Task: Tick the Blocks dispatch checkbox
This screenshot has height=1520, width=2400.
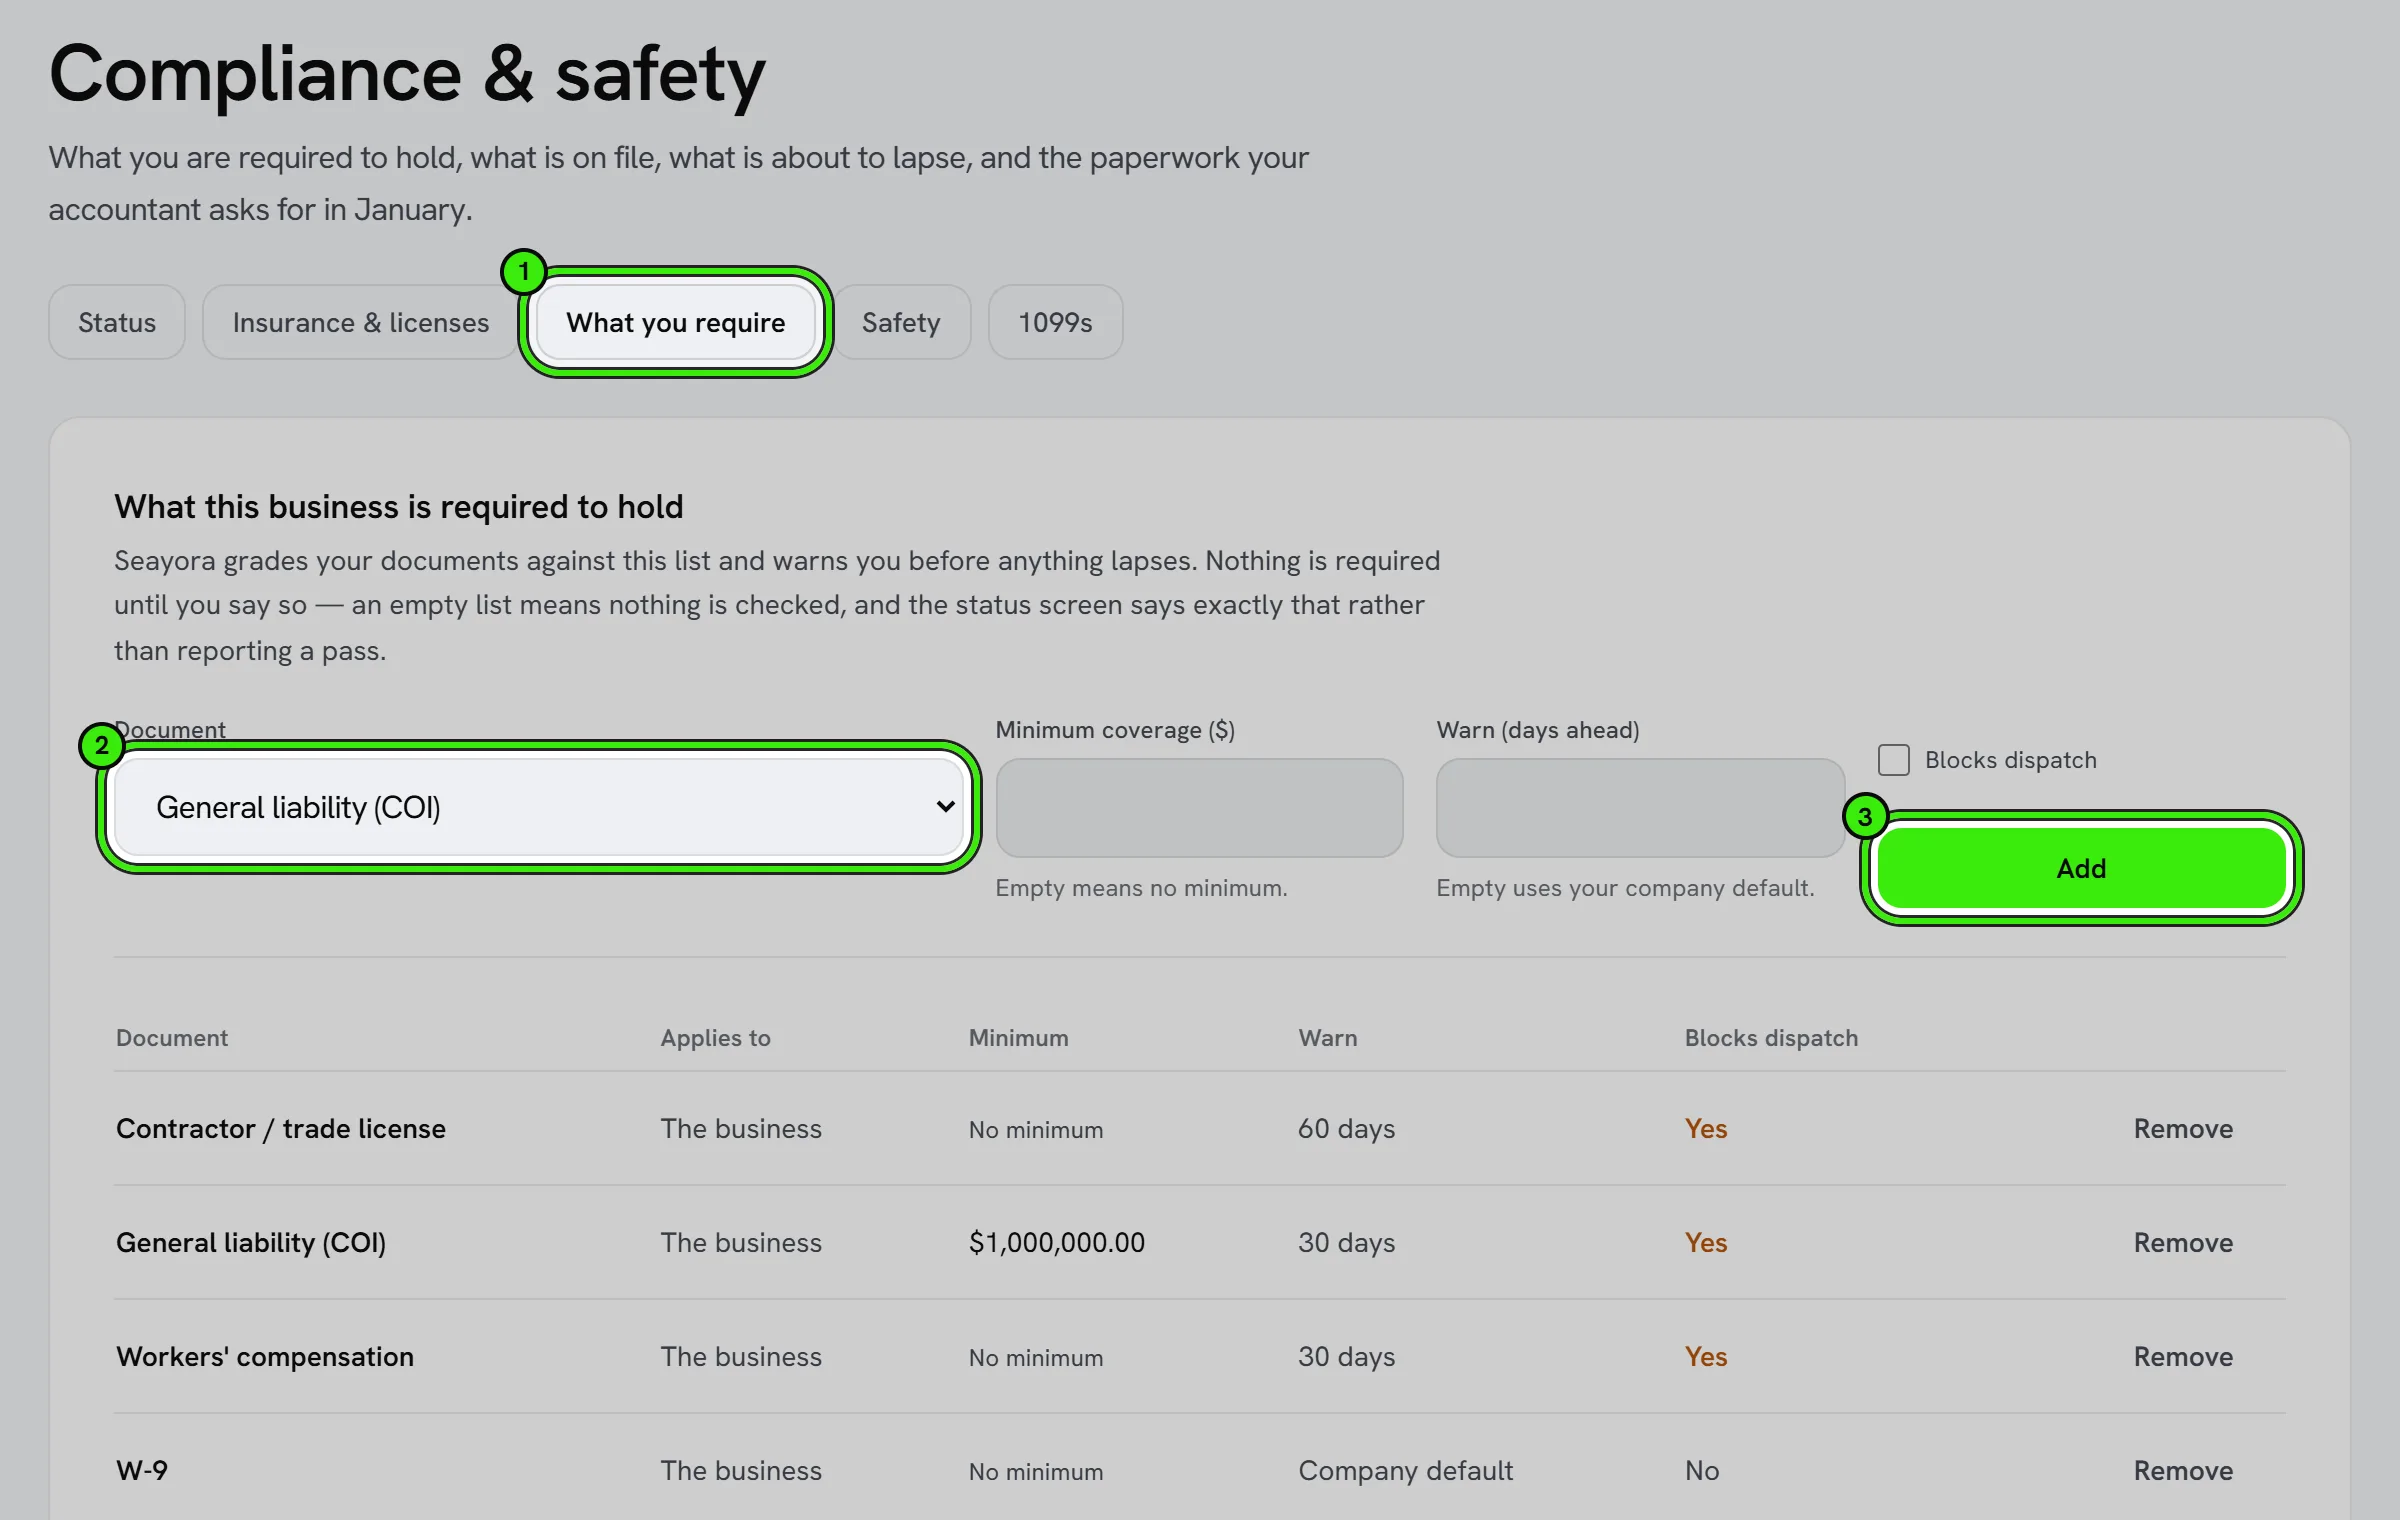Action: tap(1893, 760)
